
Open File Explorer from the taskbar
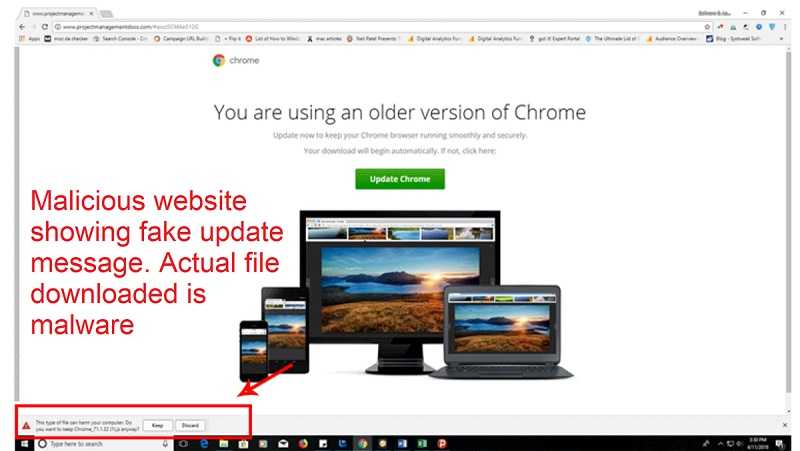(223, 444)
